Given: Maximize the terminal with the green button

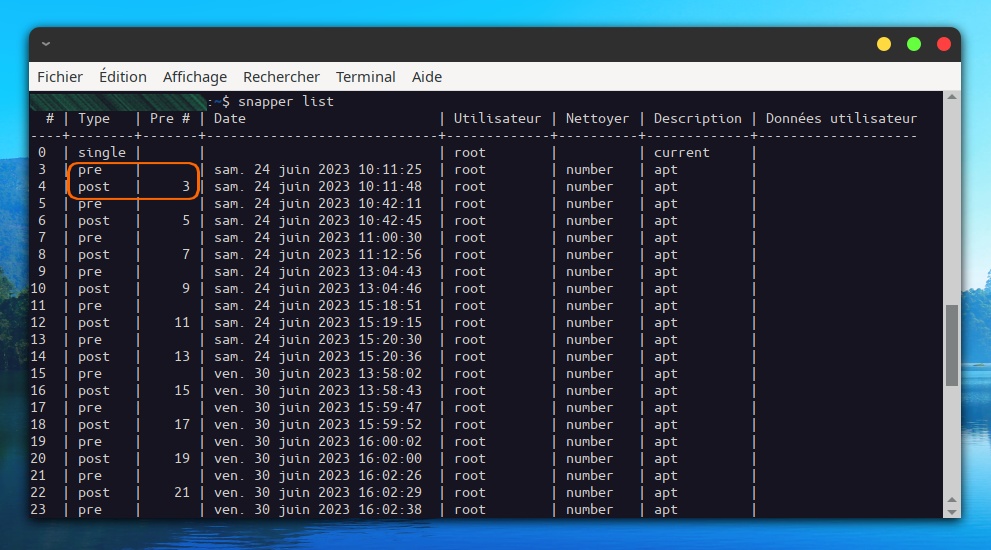Looking at the screenshot, I should pyautogui.click(x=913, y=44).
